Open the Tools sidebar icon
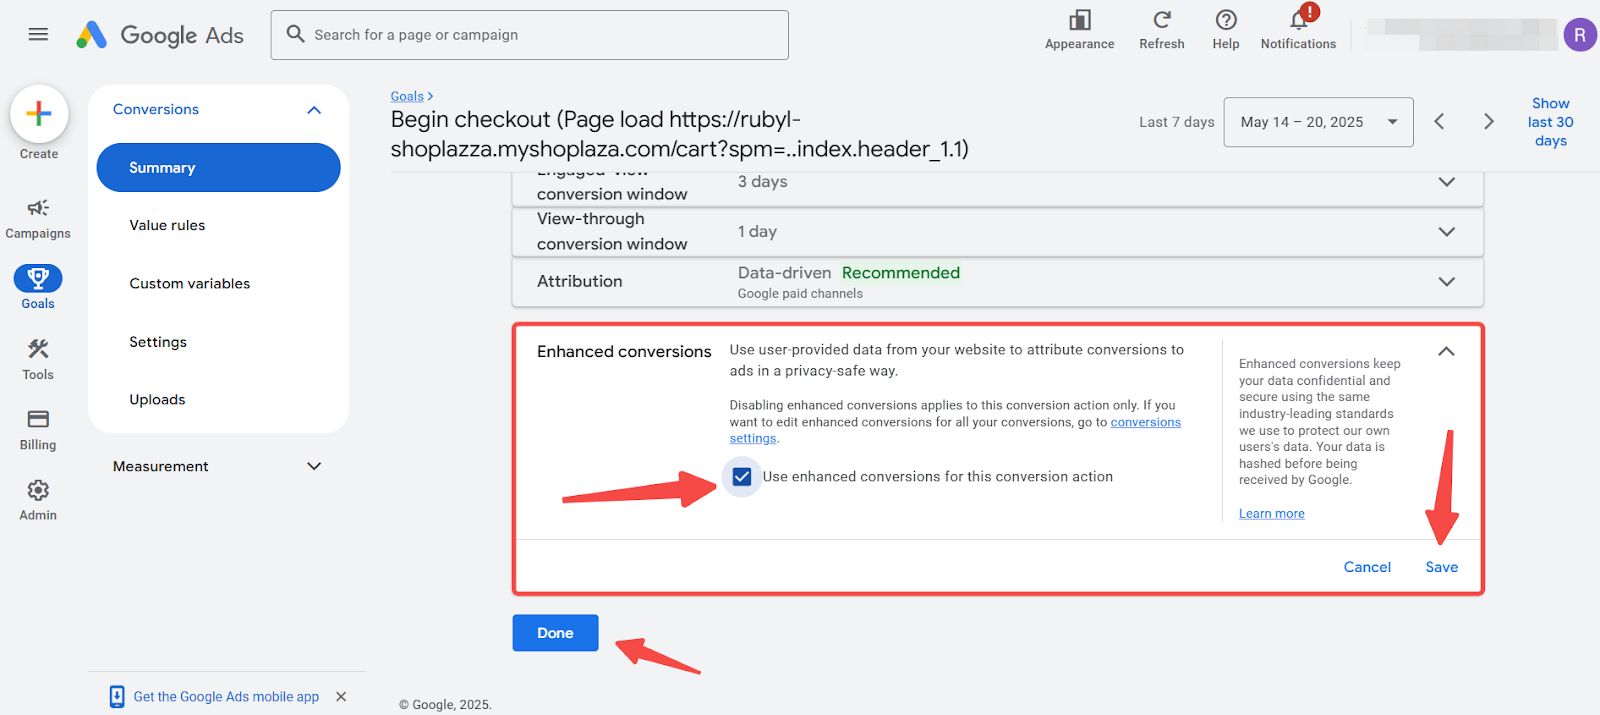 [38, 349]
